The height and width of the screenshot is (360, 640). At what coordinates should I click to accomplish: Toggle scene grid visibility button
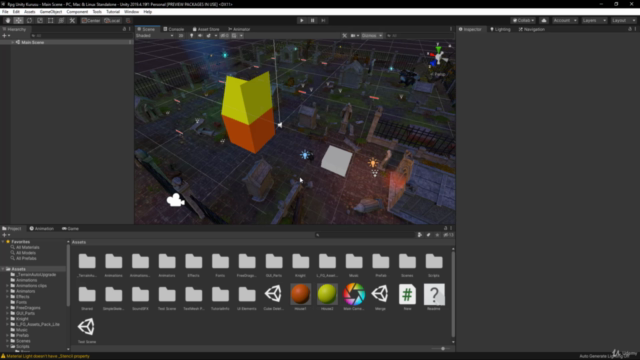(x=234, y=36)
